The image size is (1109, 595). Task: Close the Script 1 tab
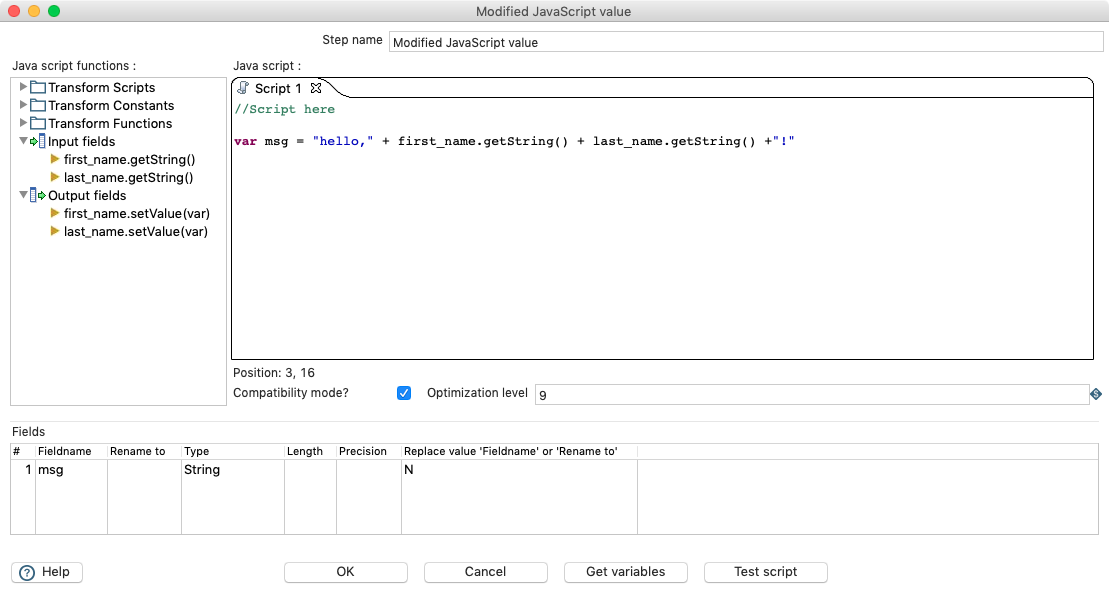point(316,88)
